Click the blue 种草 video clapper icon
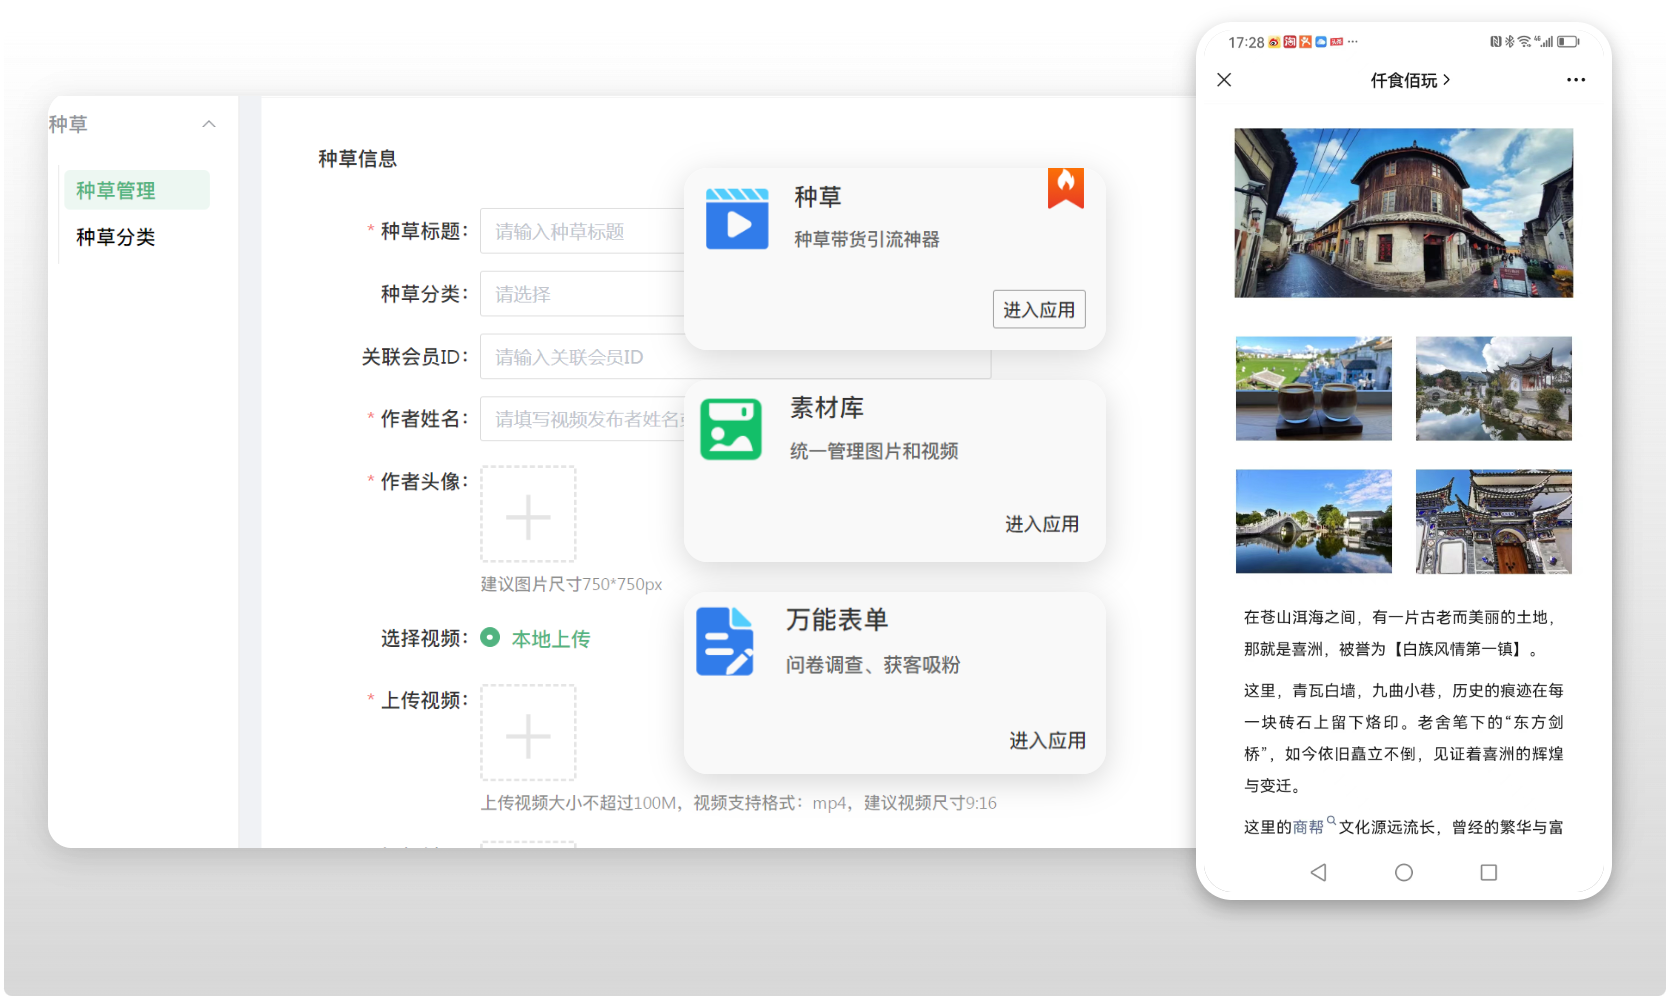 737,218
